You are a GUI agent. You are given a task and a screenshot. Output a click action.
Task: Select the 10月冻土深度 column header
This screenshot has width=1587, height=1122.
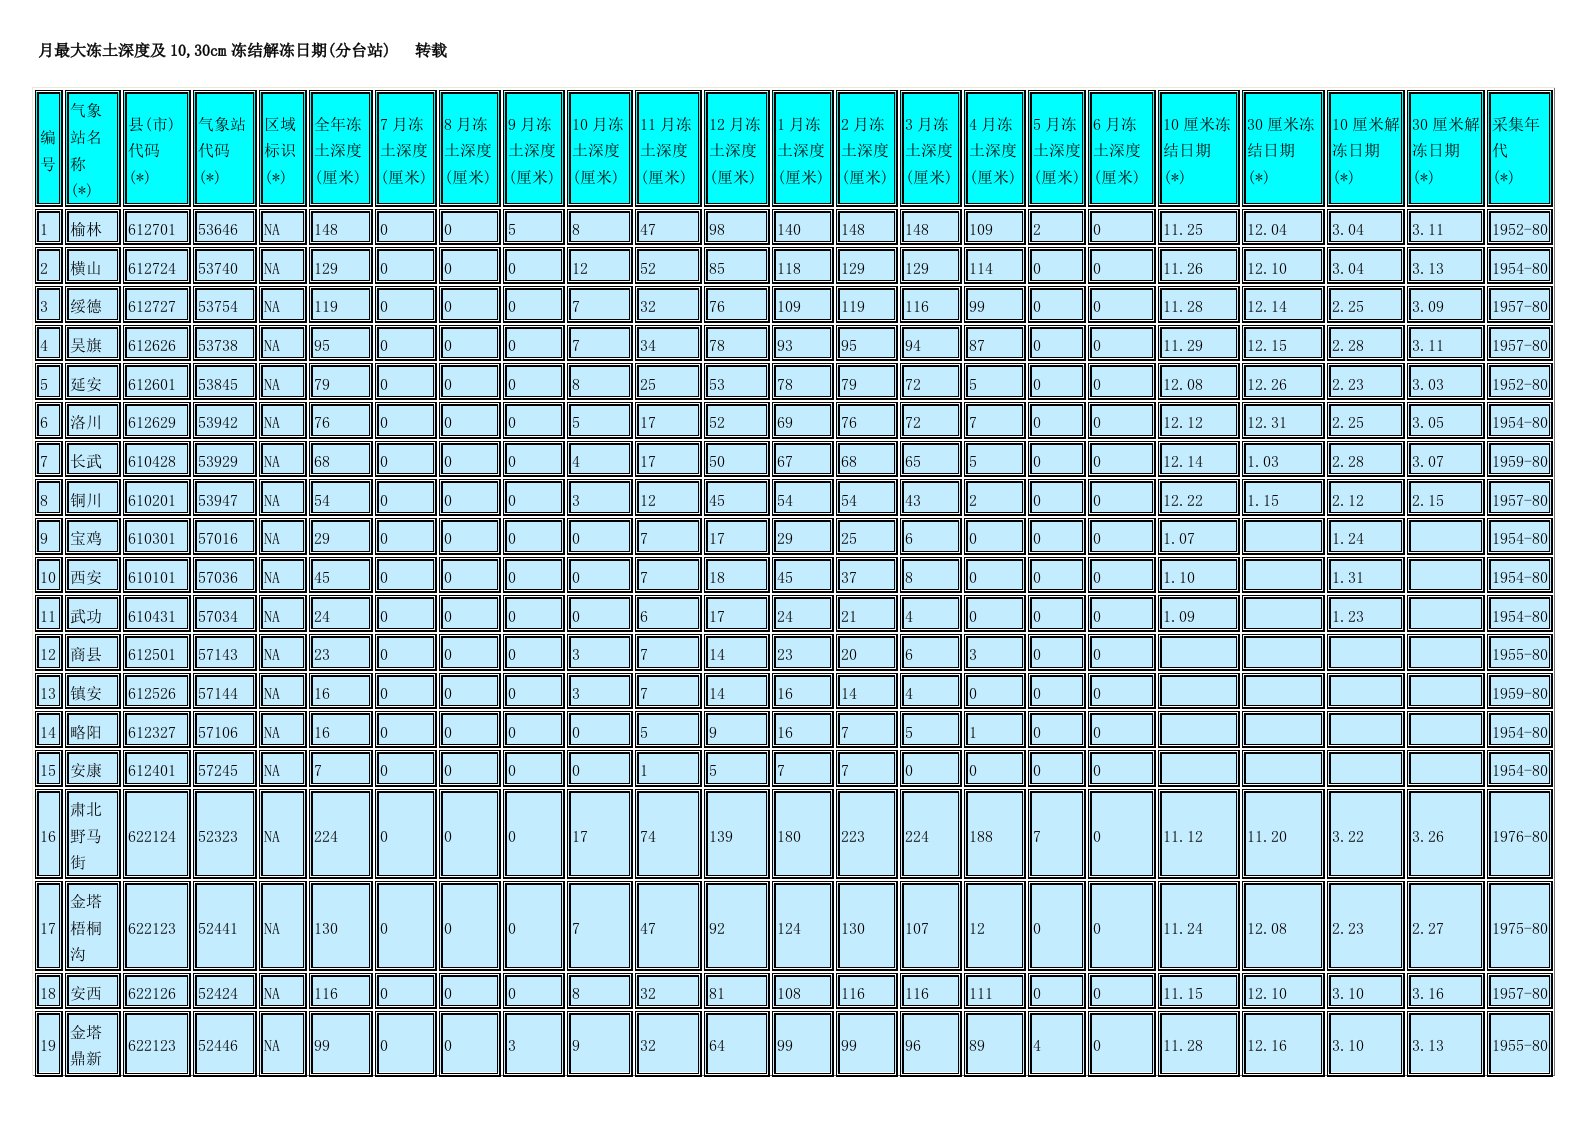click(x=599, y=150)
